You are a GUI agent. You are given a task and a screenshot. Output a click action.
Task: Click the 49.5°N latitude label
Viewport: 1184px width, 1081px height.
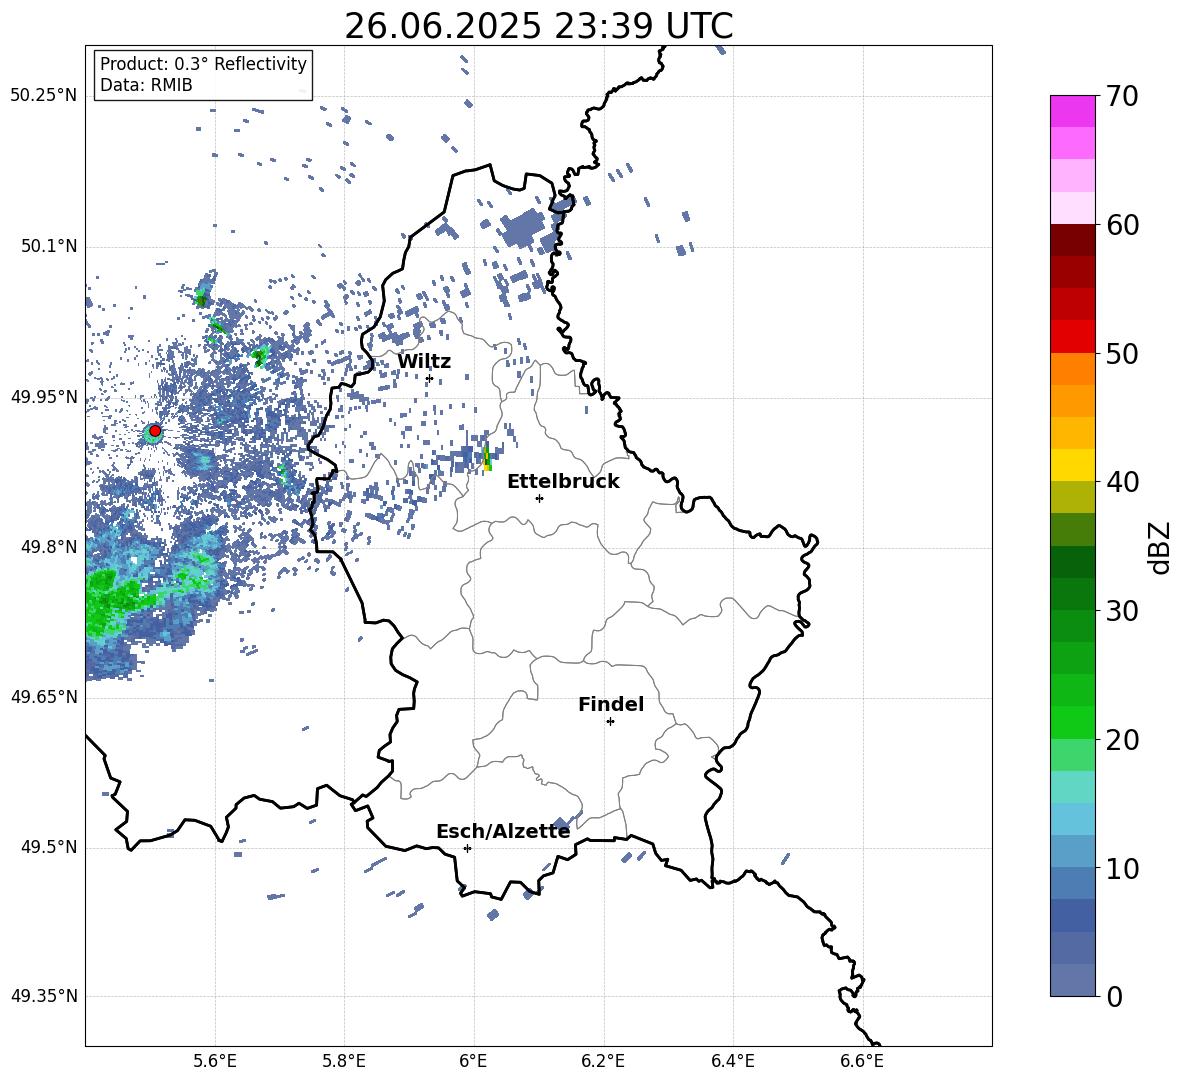48,847
